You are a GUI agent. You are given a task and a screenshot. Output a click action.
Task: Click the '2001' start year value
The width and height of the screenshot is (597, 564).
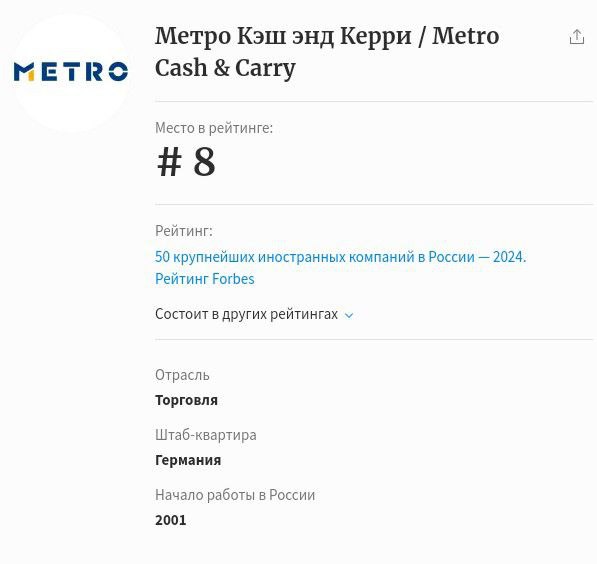pos(171,520)
